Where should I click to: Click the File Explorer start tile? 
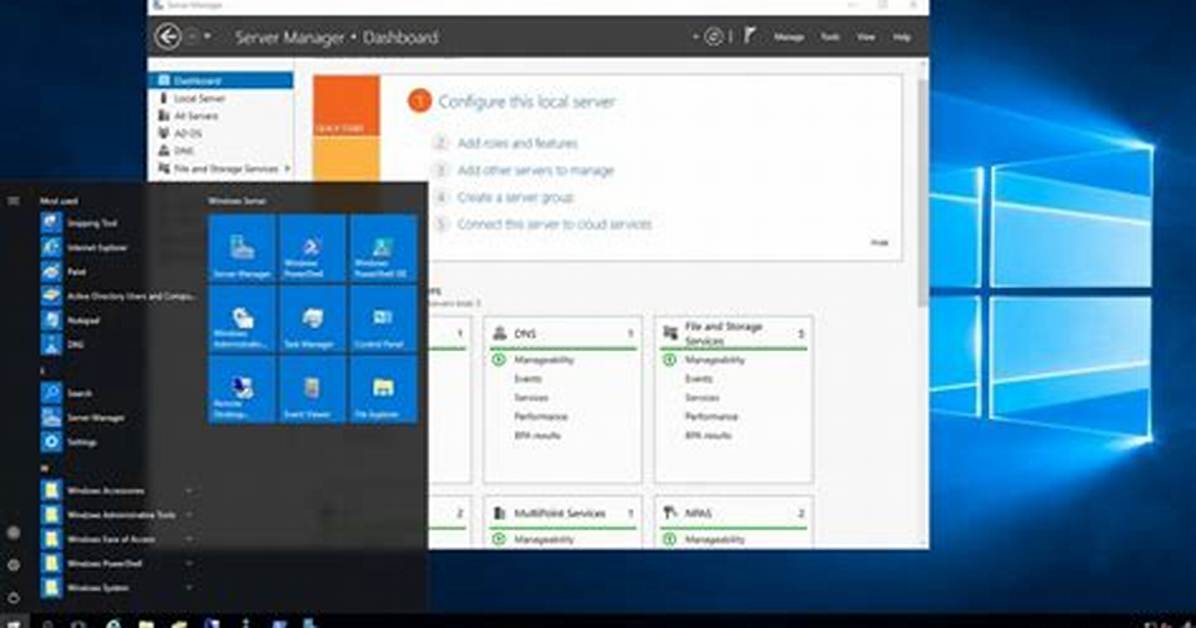click(x=383, y=389)
